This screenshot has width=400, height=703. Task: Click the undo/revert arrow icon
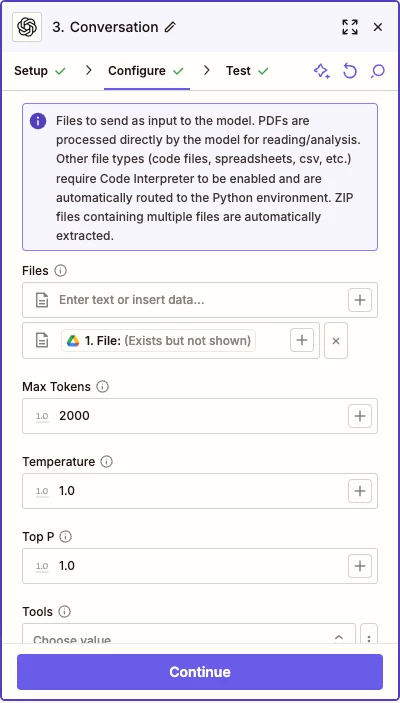click(x=350, y=71)
